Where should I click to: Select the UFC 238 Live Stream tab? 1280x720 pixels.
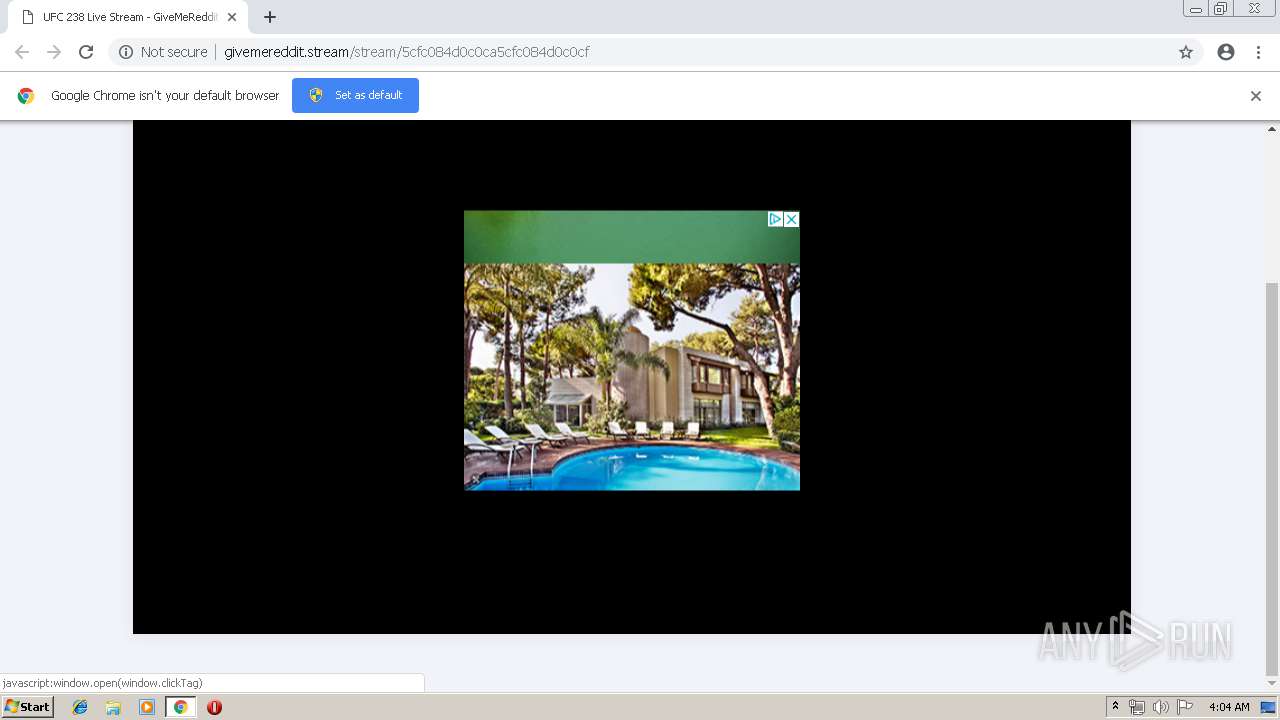pos(128,17)
